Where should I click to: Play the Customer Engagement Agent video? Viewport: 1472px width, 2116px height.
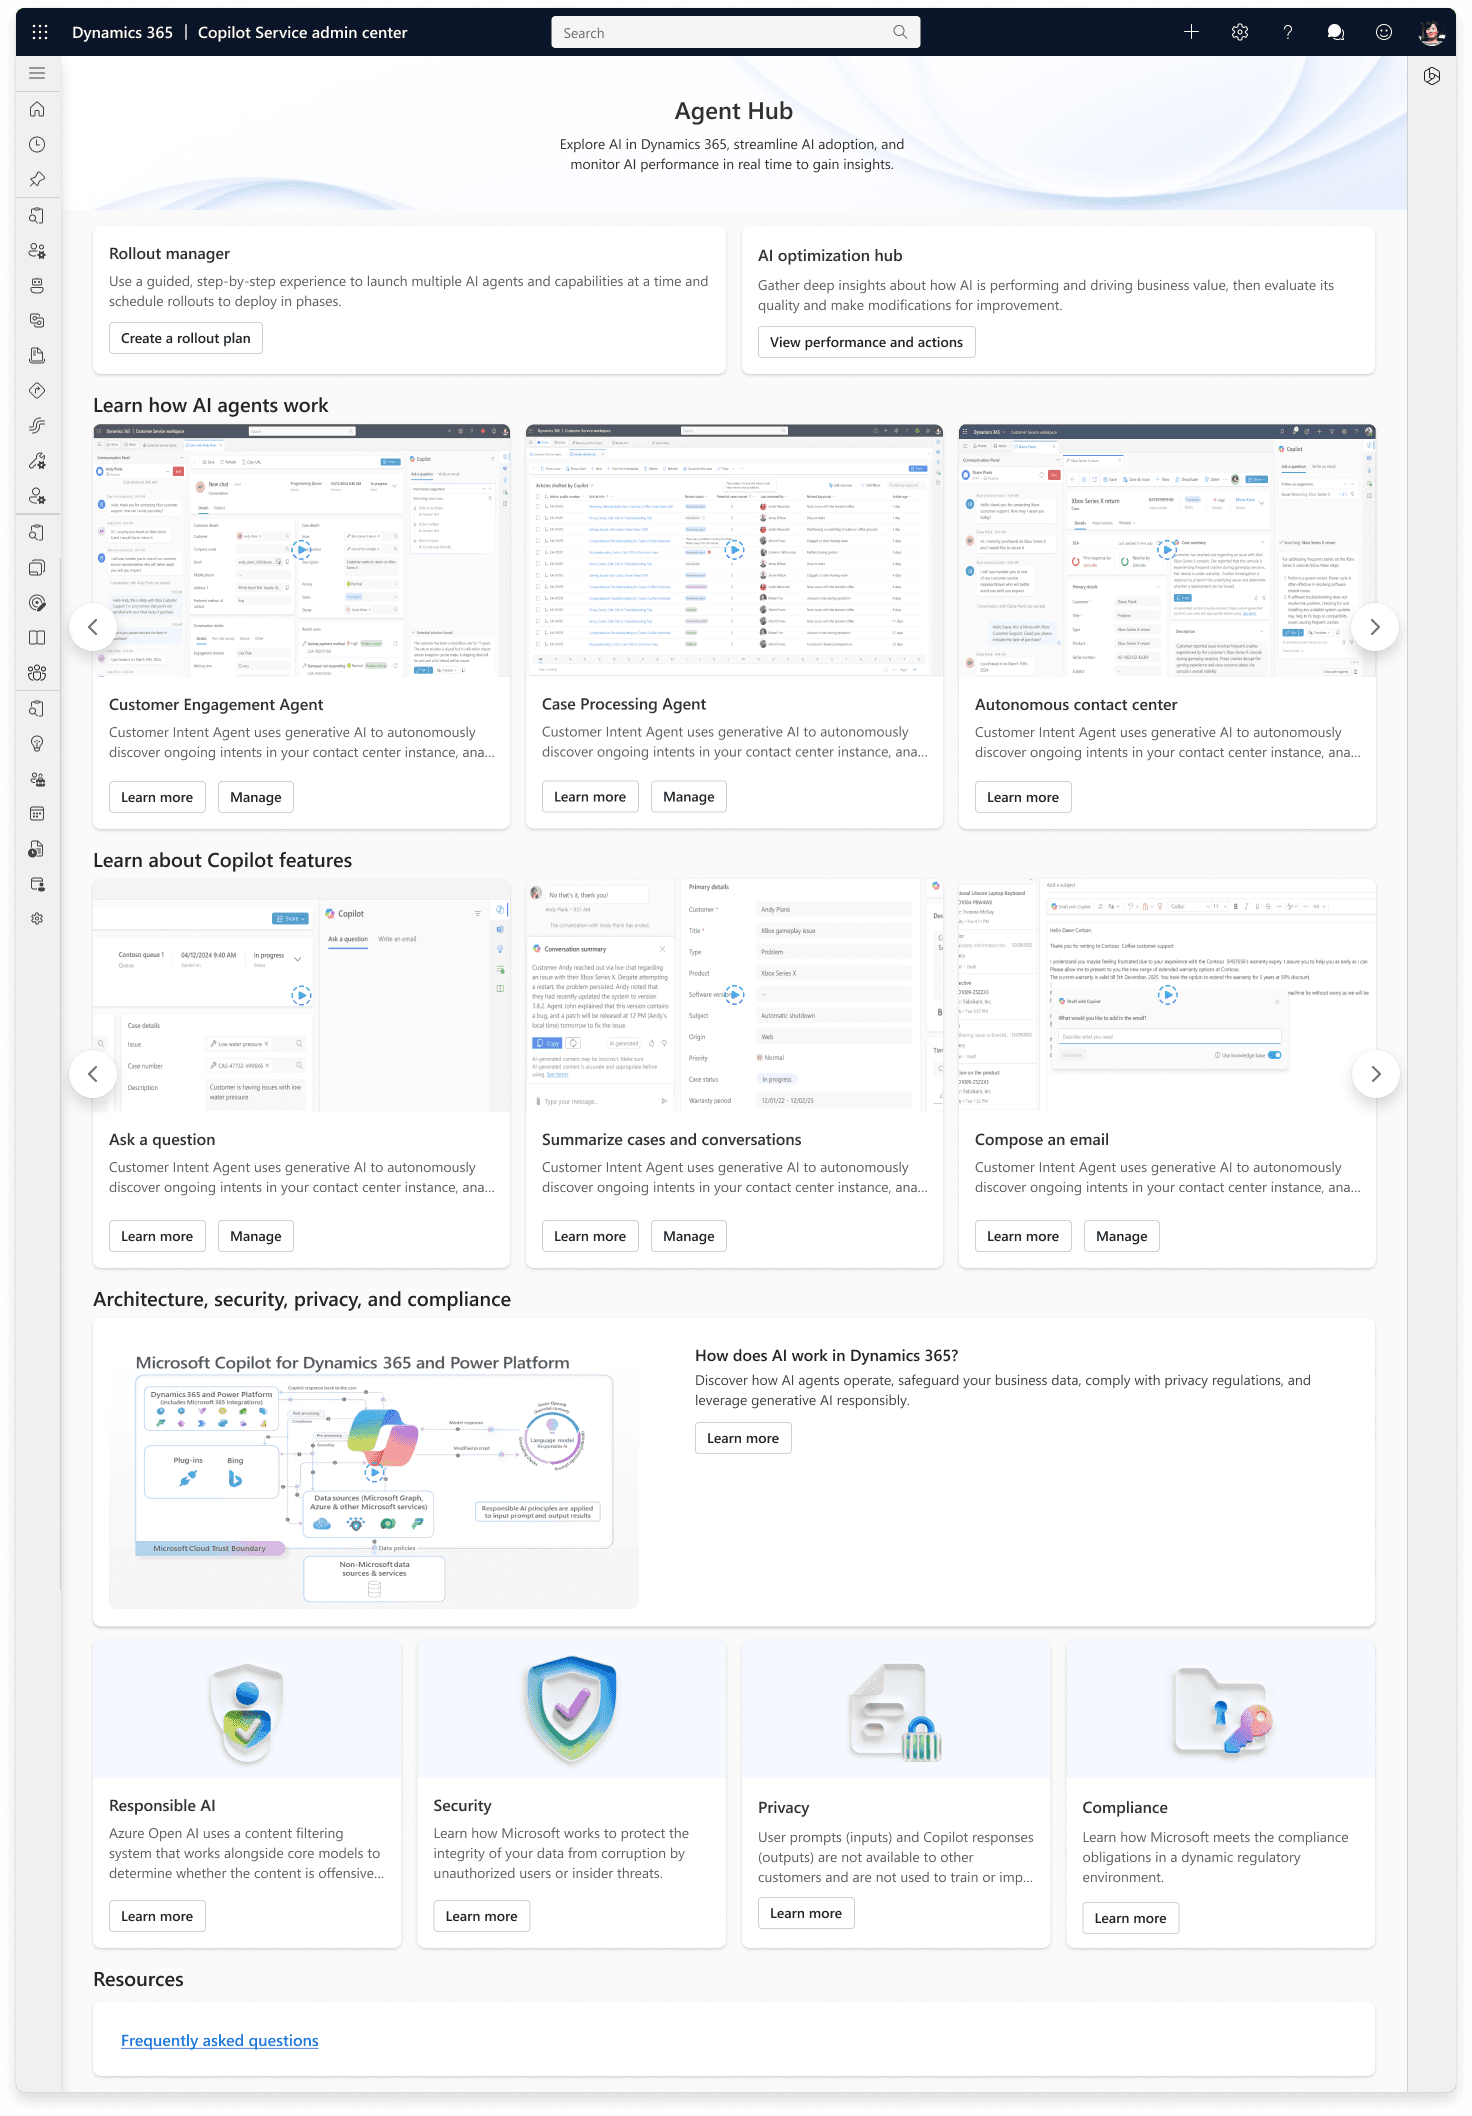(302, 549)
